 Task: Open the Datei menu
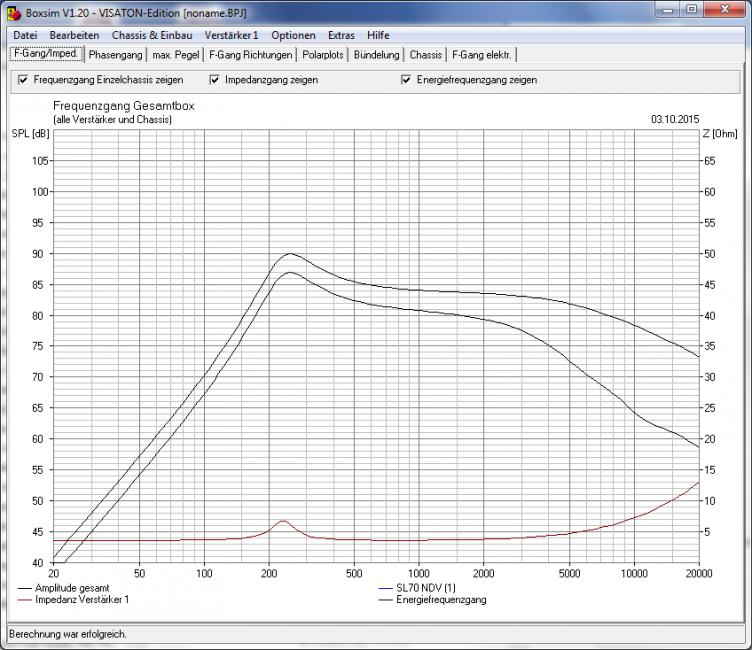[24, 35]
